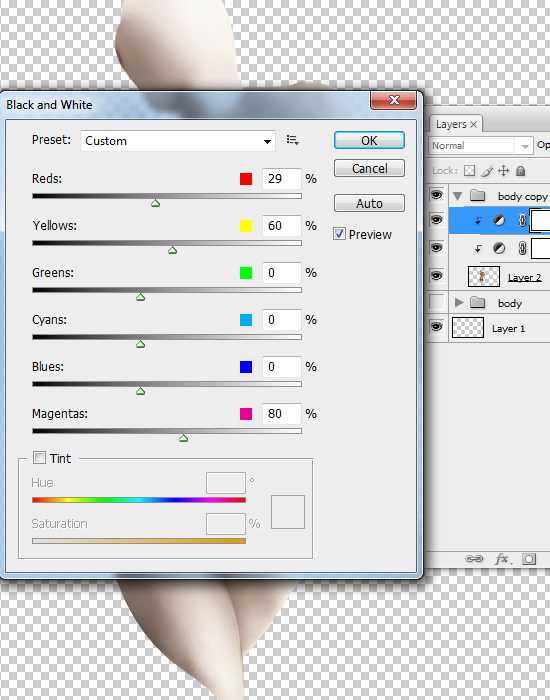Enable the Tint checkbox
The height and width of the screenshot is (700, 550).
pos(39,458)
